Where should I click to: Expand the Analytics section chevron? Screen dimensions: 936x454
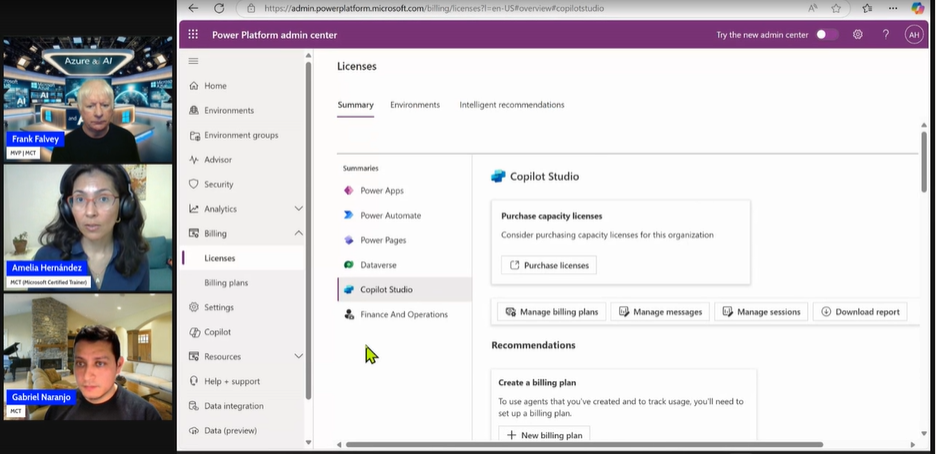click(298, 209)
